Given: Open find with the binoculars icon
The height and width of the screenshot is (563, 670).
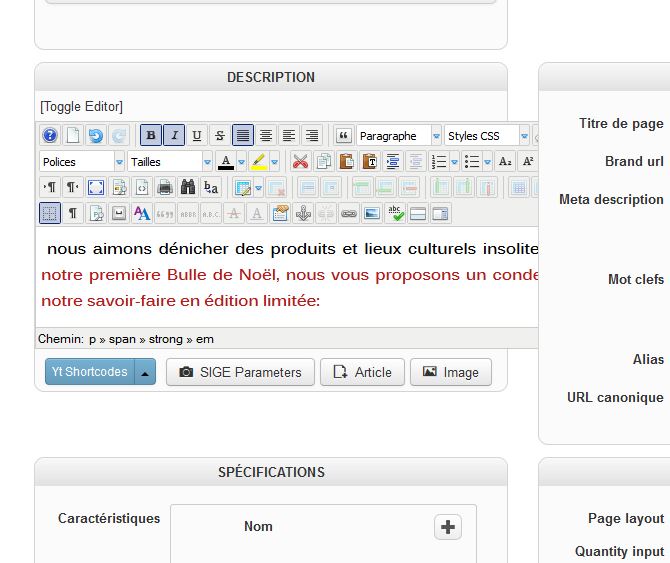Looking at the screenshot, I should tap(188, 188).
